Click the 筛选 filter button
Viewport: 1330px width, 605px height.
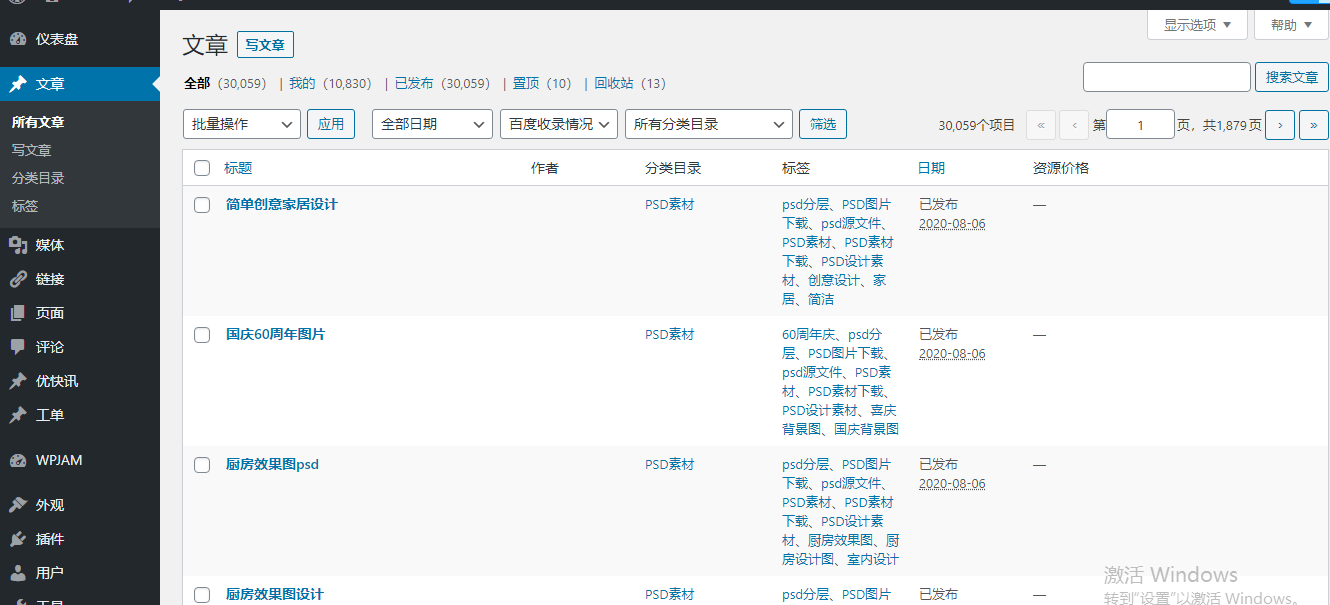click(823, 124)
